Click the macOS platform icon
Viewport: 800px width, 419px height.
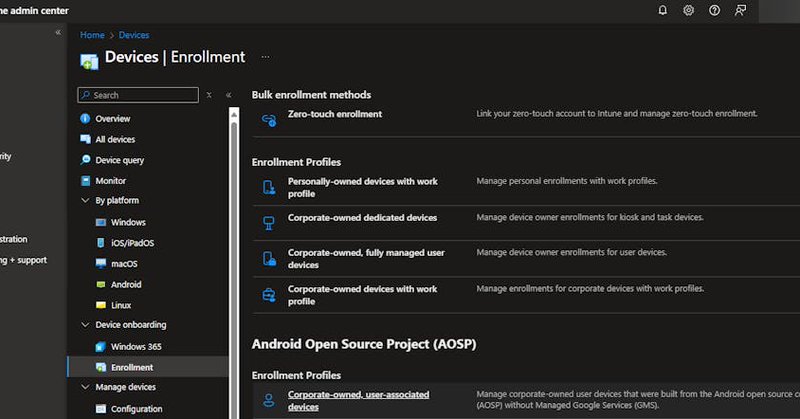(101, 264)
